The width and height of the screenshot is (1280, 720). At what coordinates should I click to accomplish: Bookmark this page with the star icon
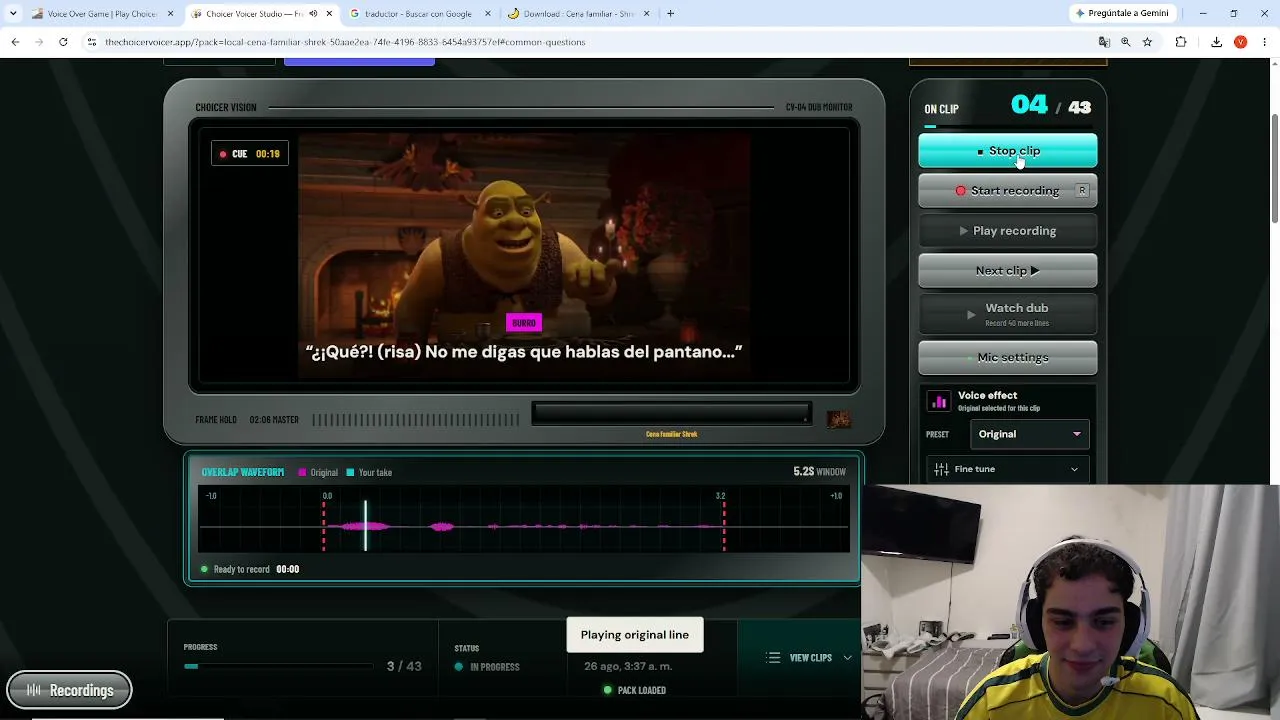coord(1147,42)
